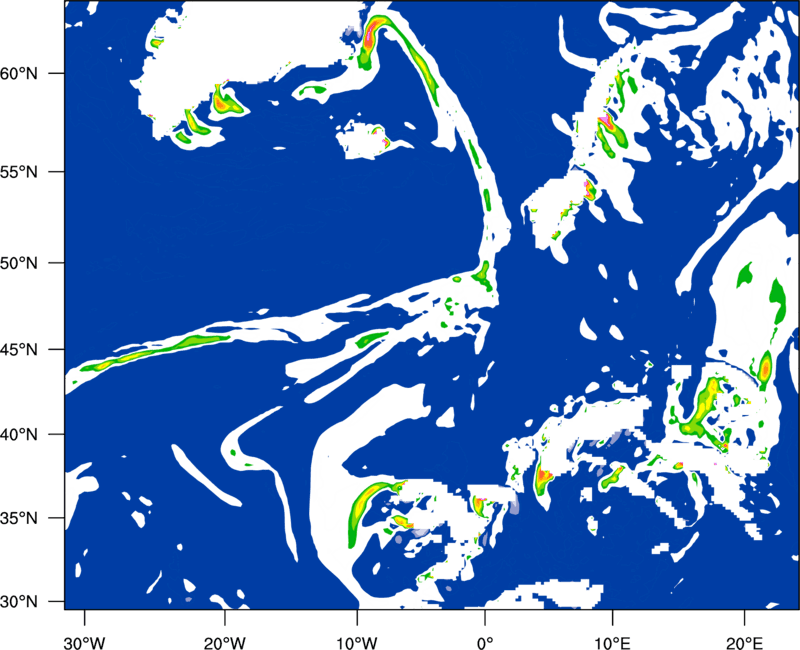
Task: Click the 20°W longitude label
Action: 224,643
